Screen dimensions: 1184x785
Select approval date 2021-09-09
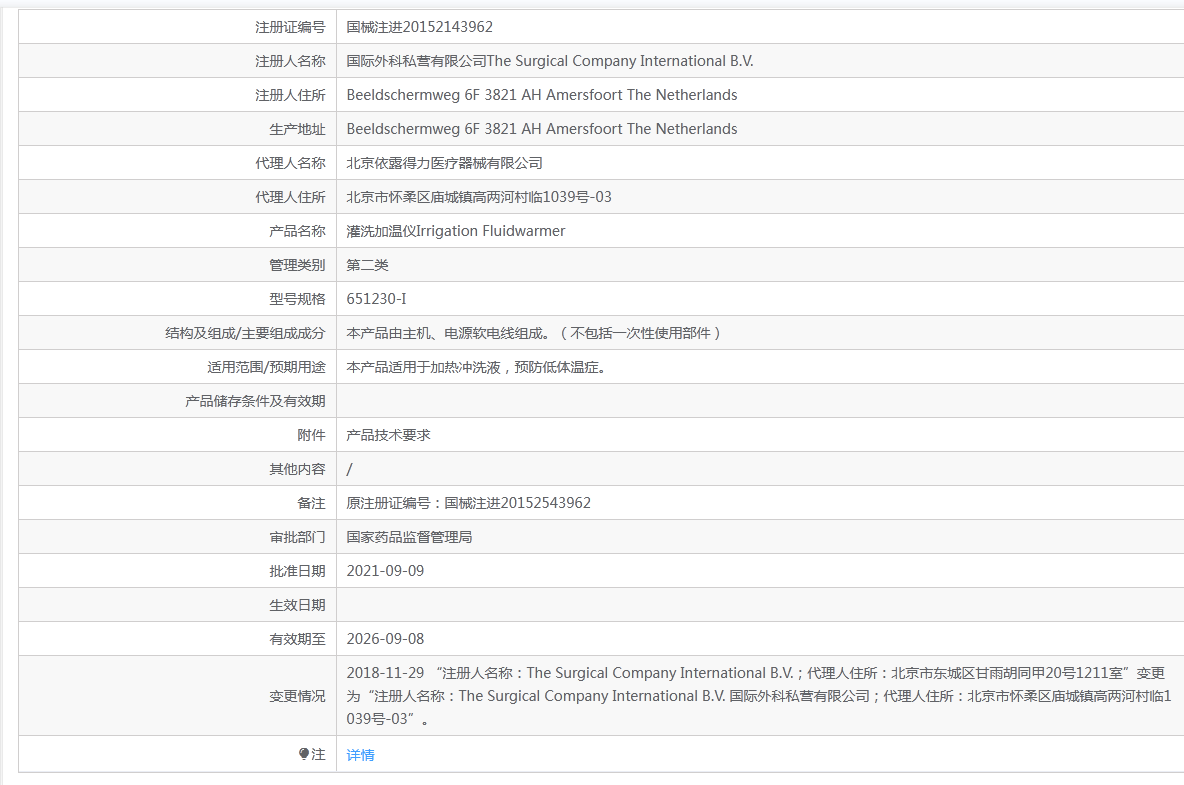pyautogui.click(x=385, y=571)
